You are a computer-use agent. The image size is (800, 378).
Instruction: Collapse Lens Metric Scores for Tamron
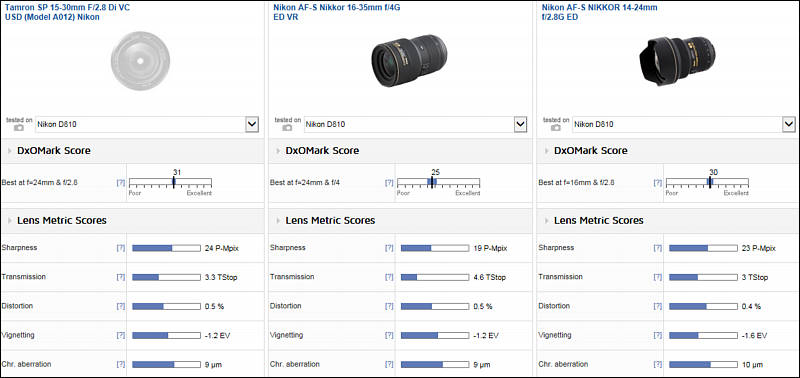click(x=10, y=221)
